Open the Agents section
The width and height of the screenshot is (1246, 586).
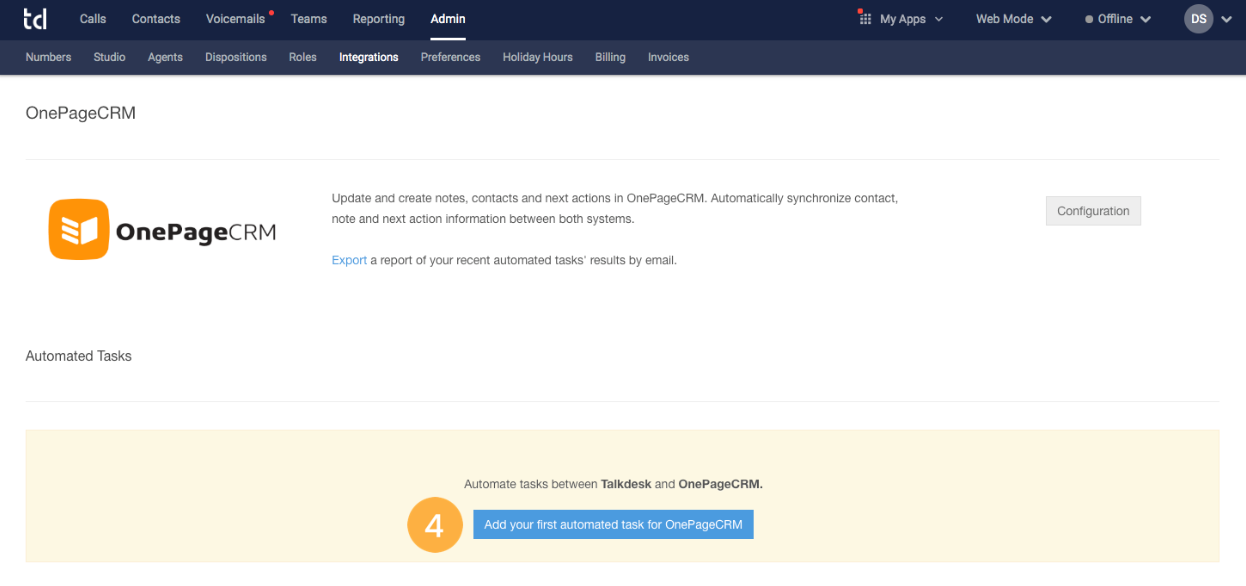[165, 57]
